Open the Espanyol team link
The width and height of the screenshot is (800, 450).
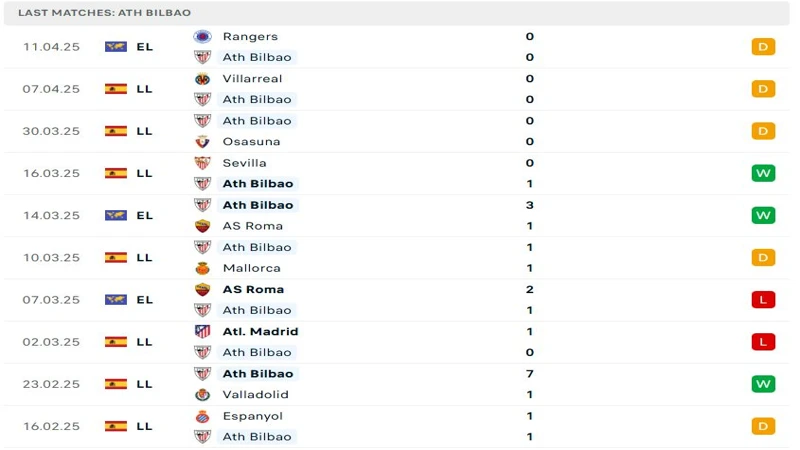(252, 416)
